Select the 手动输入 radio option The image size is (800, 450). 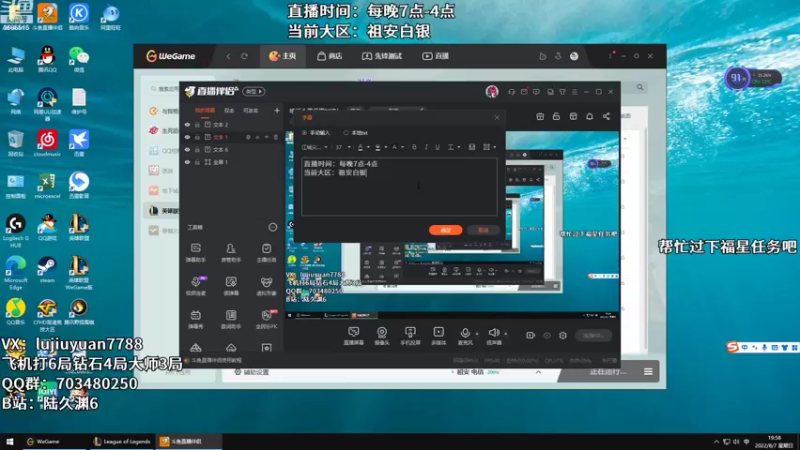[x=305, y=133]
